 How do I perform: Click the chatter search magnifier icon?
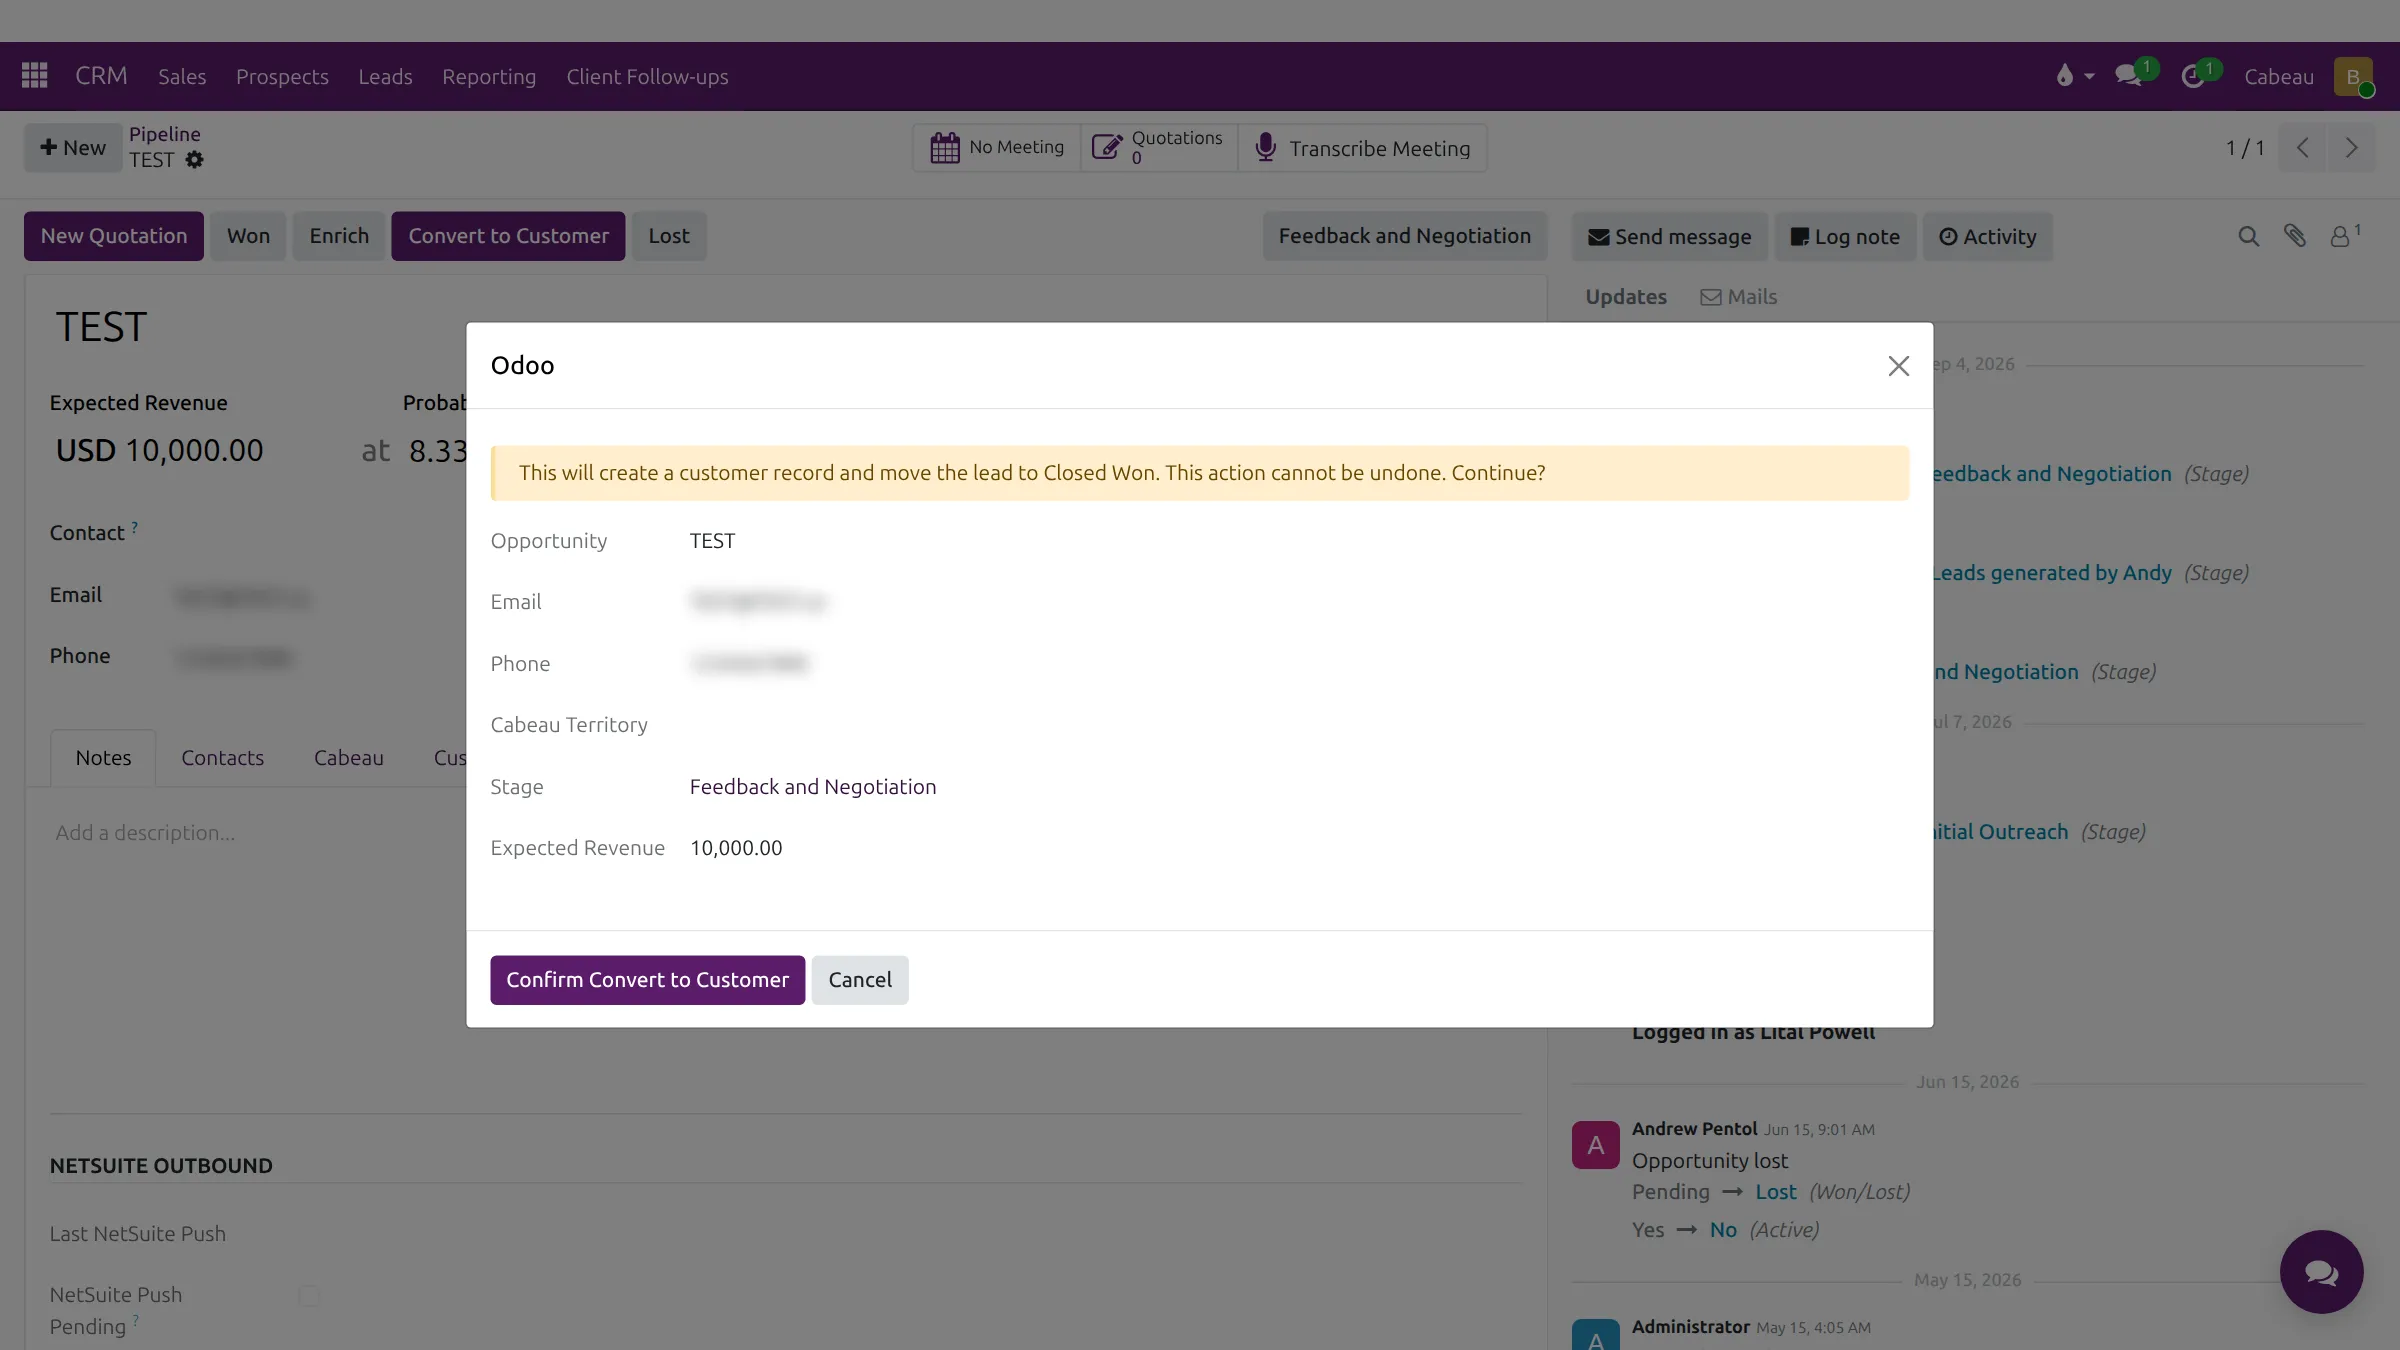(2248, 236)
